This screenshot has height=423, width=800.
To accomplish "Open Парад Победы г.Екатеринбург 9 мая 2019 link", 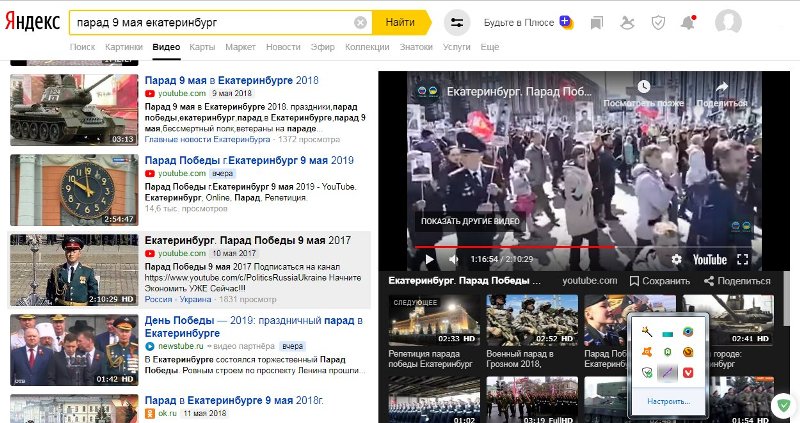I will pyautogui.click(x=249, y=160).
